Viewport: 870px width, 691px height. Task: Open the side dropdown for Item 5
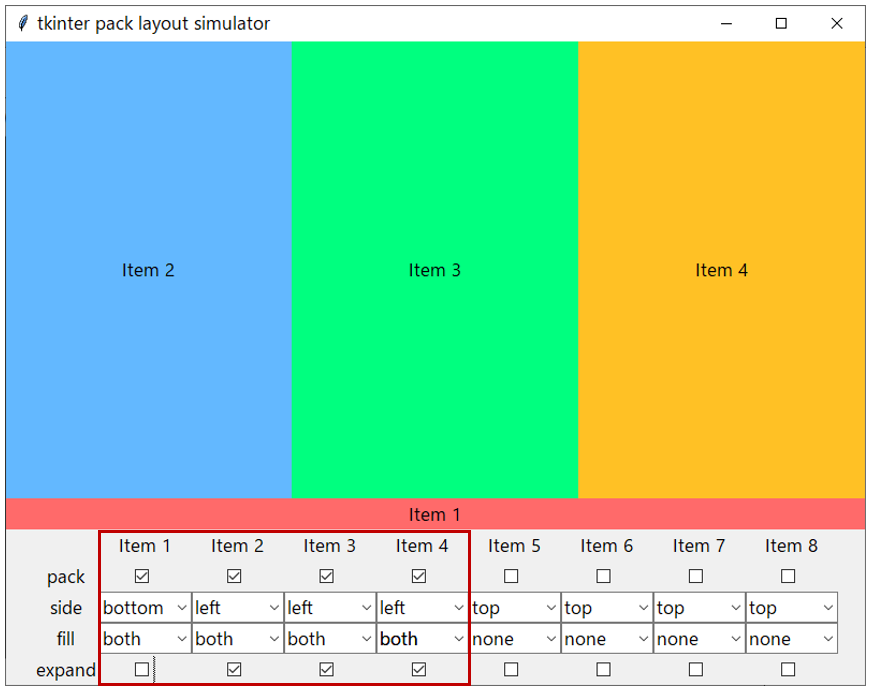[514, 608]
